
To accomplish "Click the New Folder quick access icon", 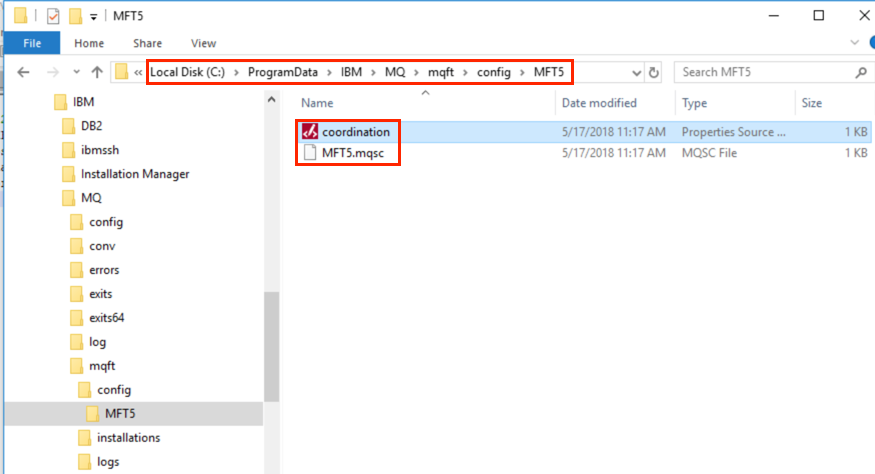I will 75,16.
